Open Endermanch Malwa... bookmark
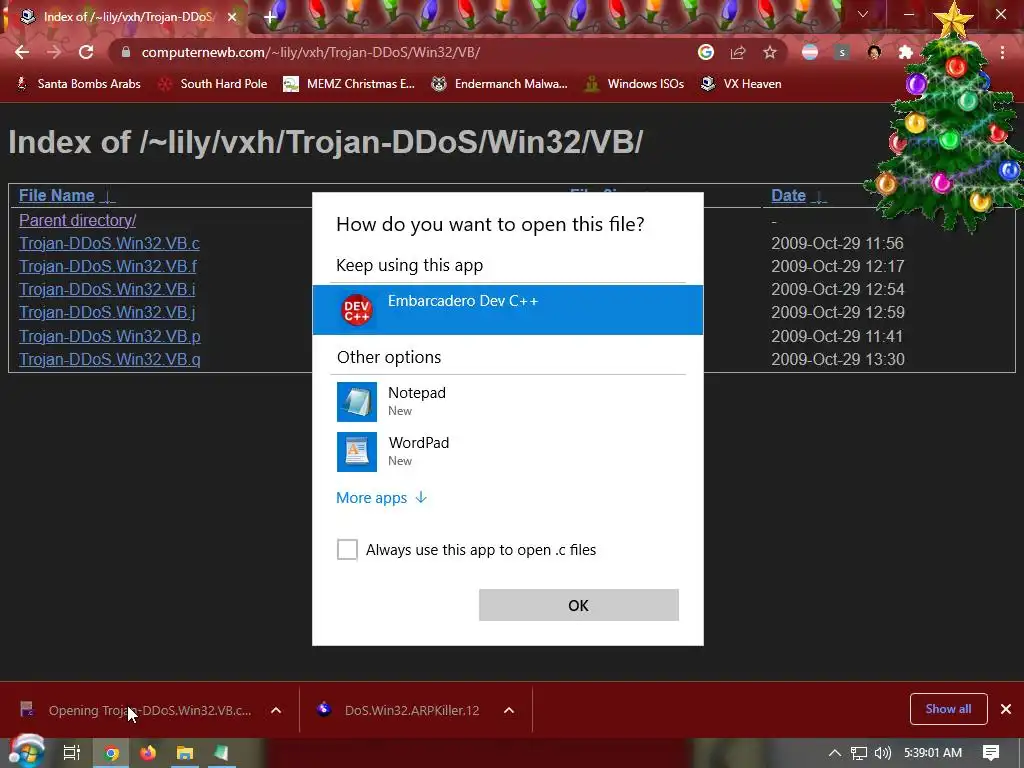1024x768 pixels. tap(500, 84)
